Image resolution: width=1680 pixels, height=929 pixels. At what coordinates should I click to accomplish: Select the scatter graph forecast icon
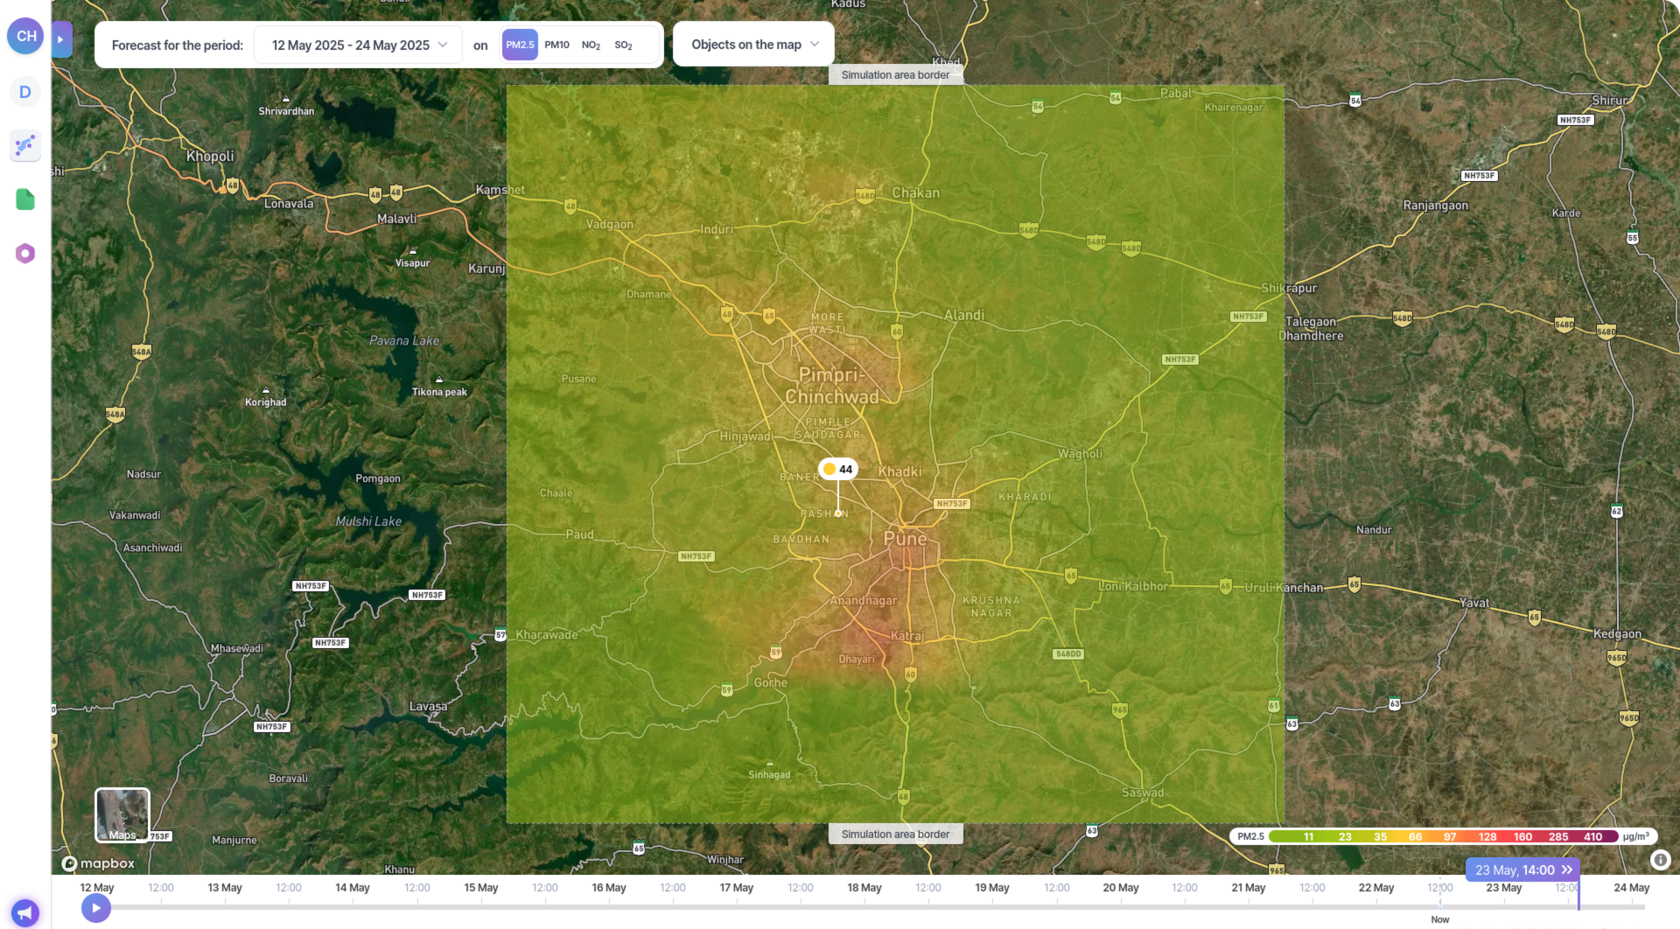tap(25, 146)
